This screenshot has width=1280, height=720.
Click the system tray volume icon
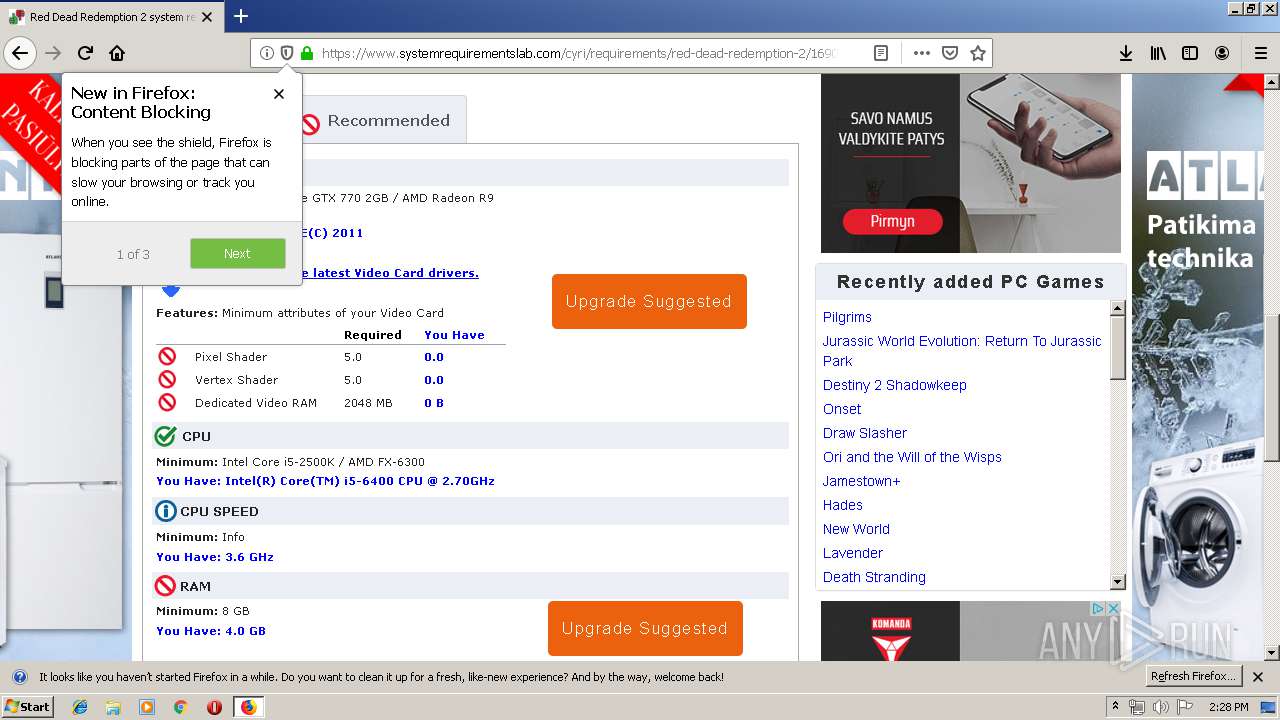[x=1160, y=707]
